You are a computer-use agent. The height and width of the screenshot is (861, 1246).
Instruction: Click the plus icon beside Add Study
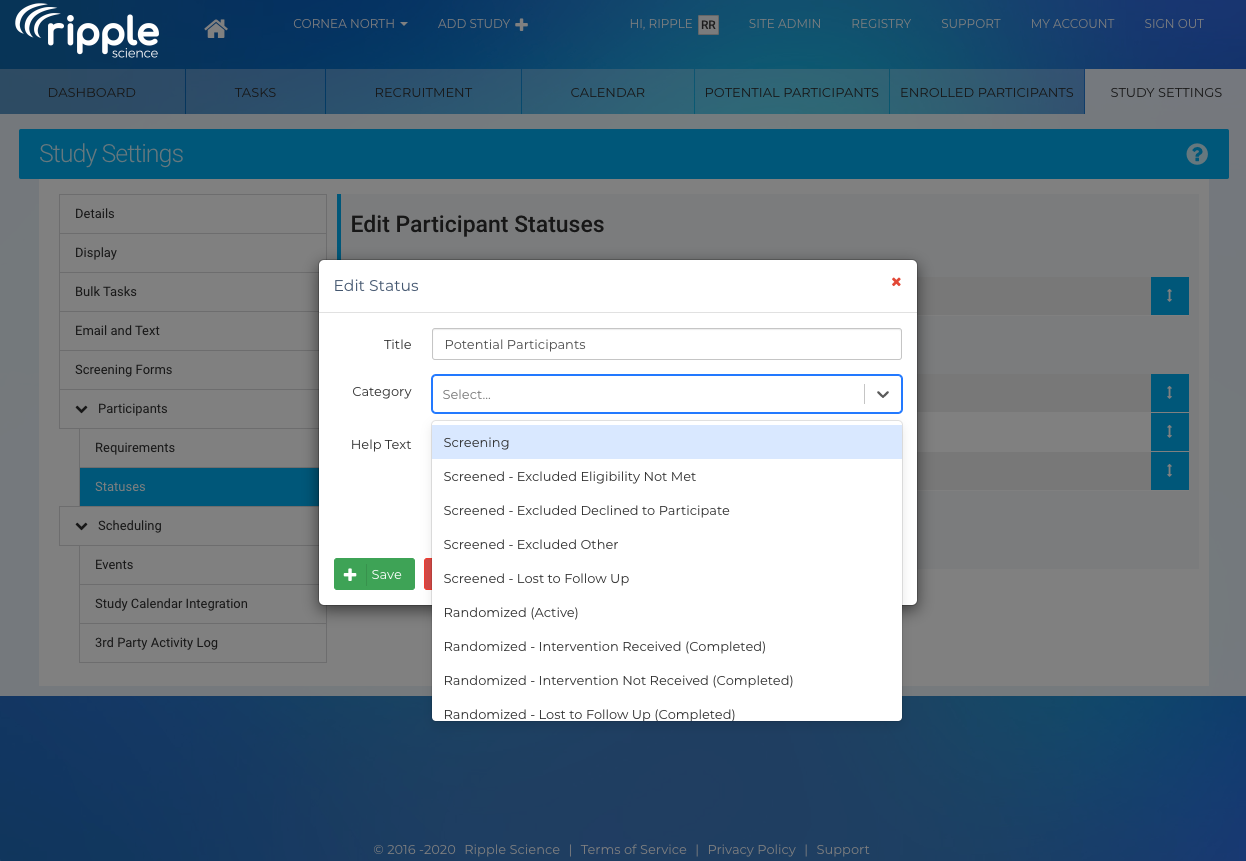(521, 25)
